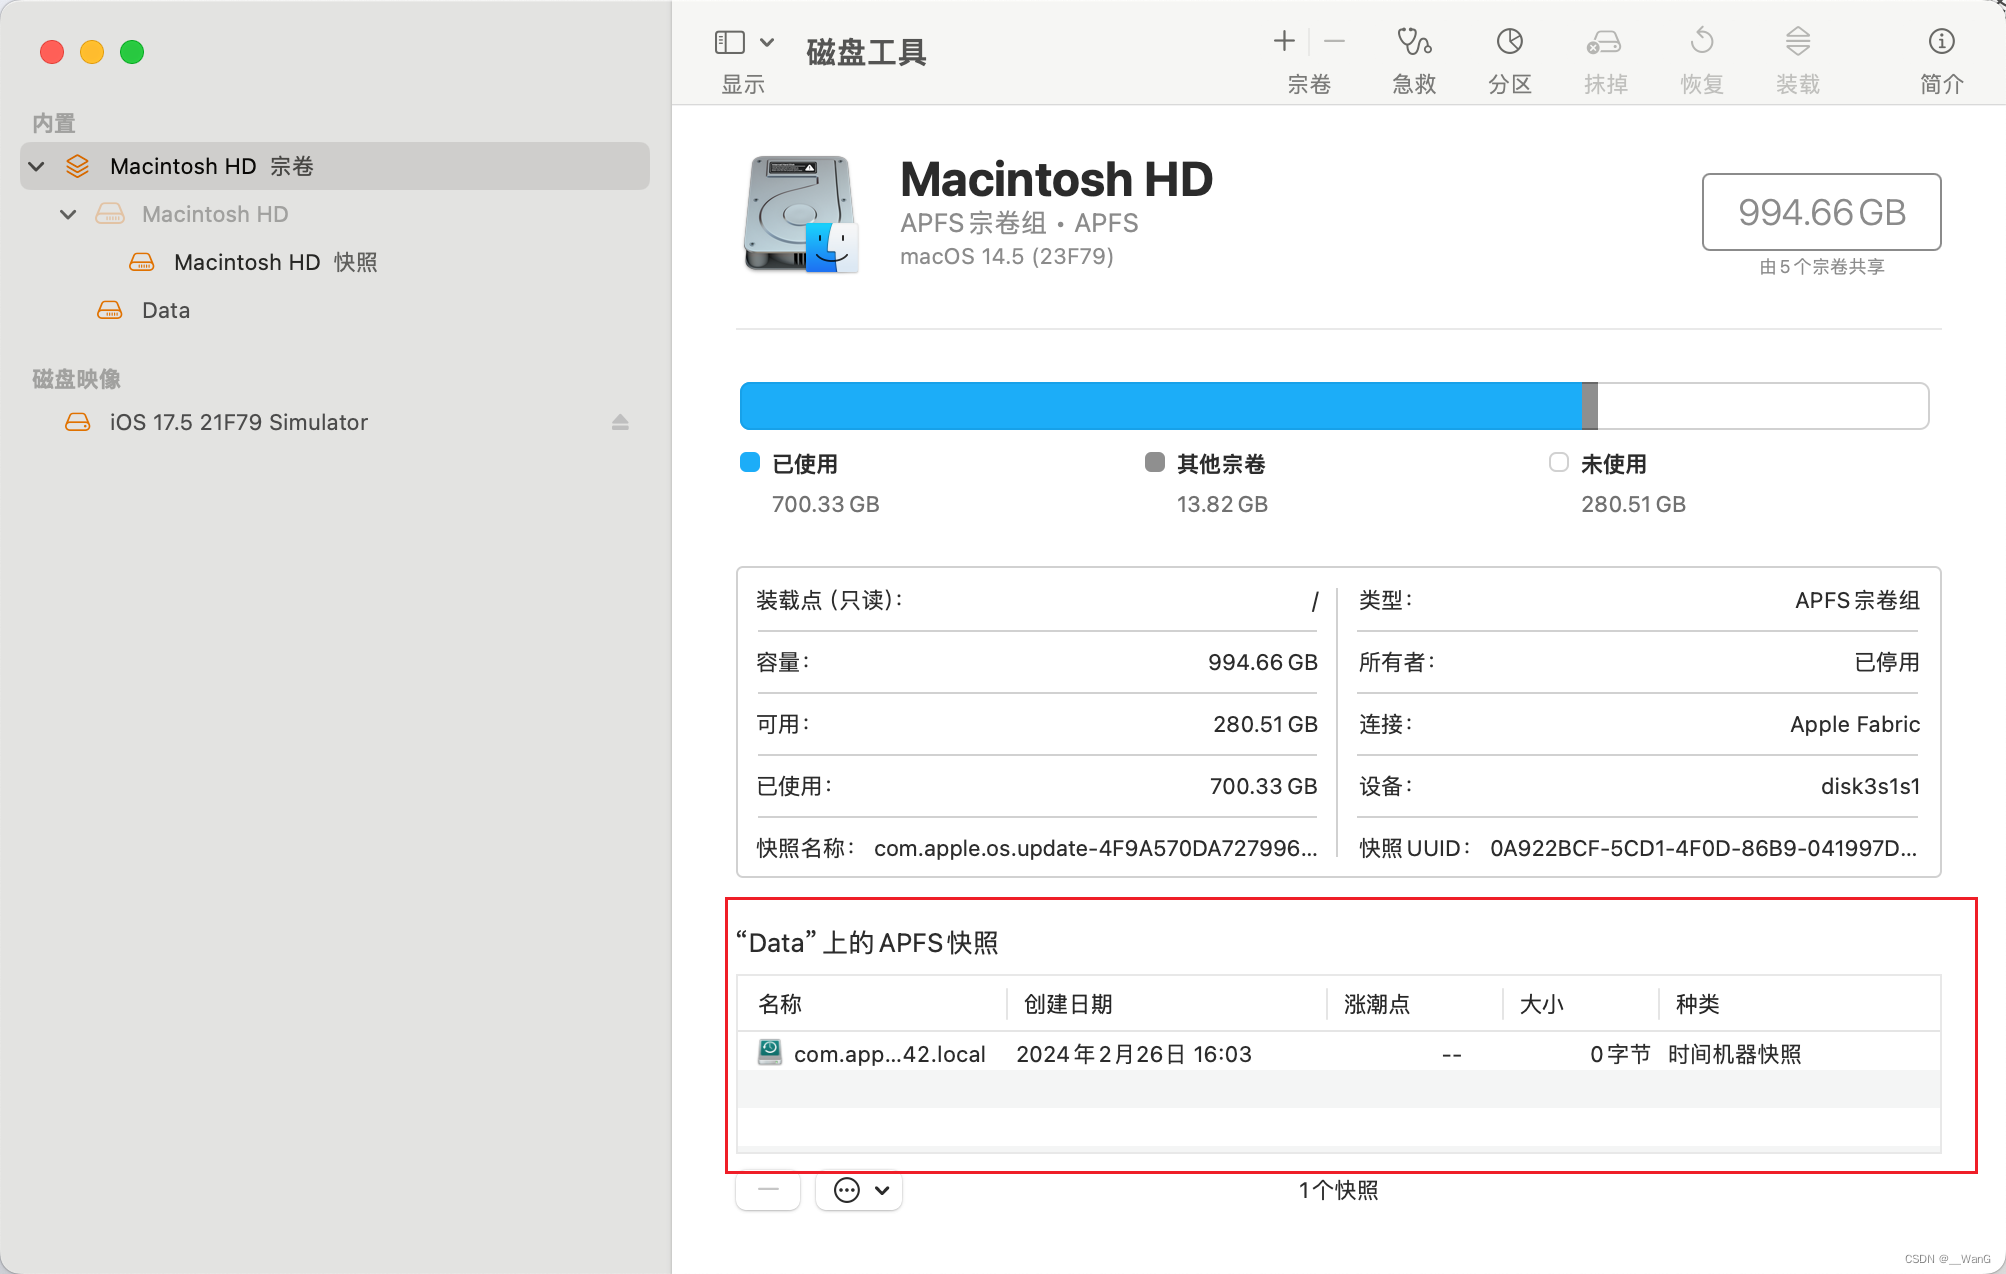Click the blue used-space storage bar
The height and width of the screenshot is (1274, 2006).
point(1160,406)
